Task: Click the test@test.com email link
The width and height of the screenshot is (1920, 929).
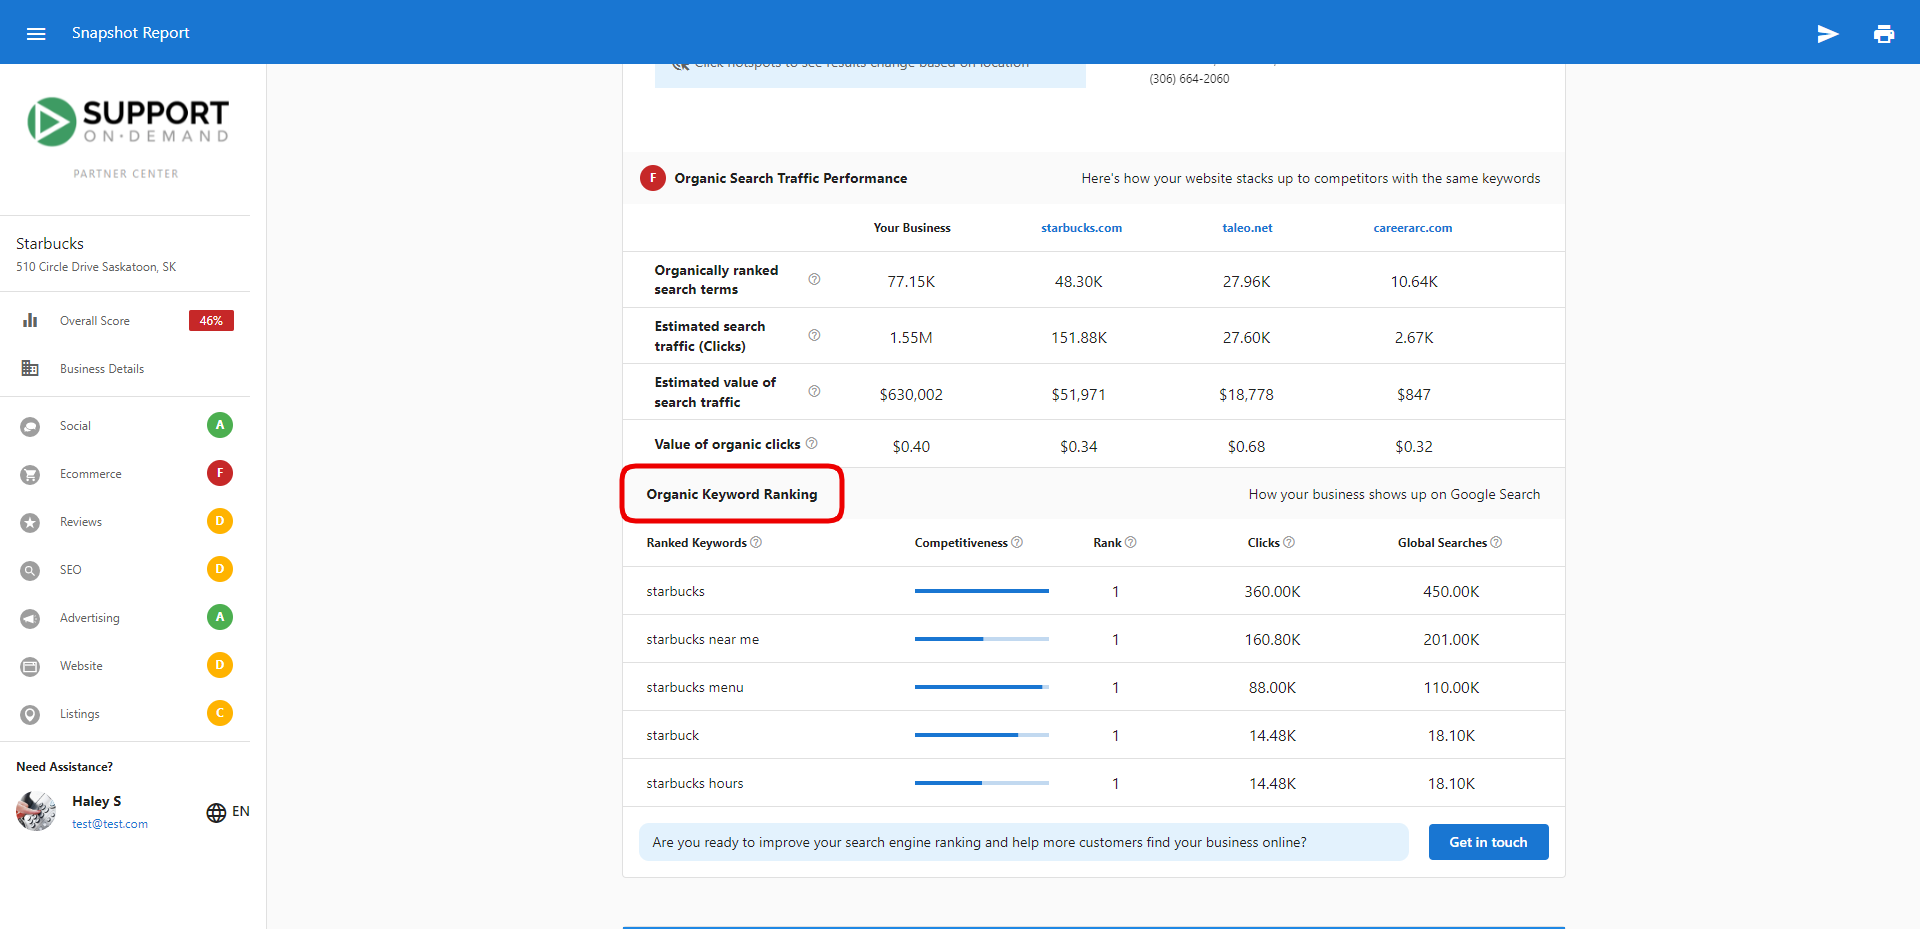Action: coord(110,824)
